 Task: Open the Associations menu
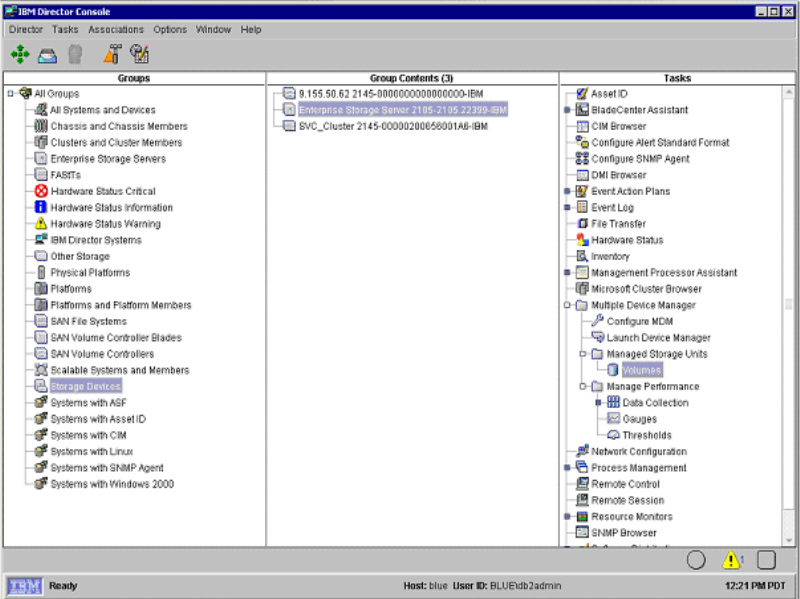(x=116, y=30)
